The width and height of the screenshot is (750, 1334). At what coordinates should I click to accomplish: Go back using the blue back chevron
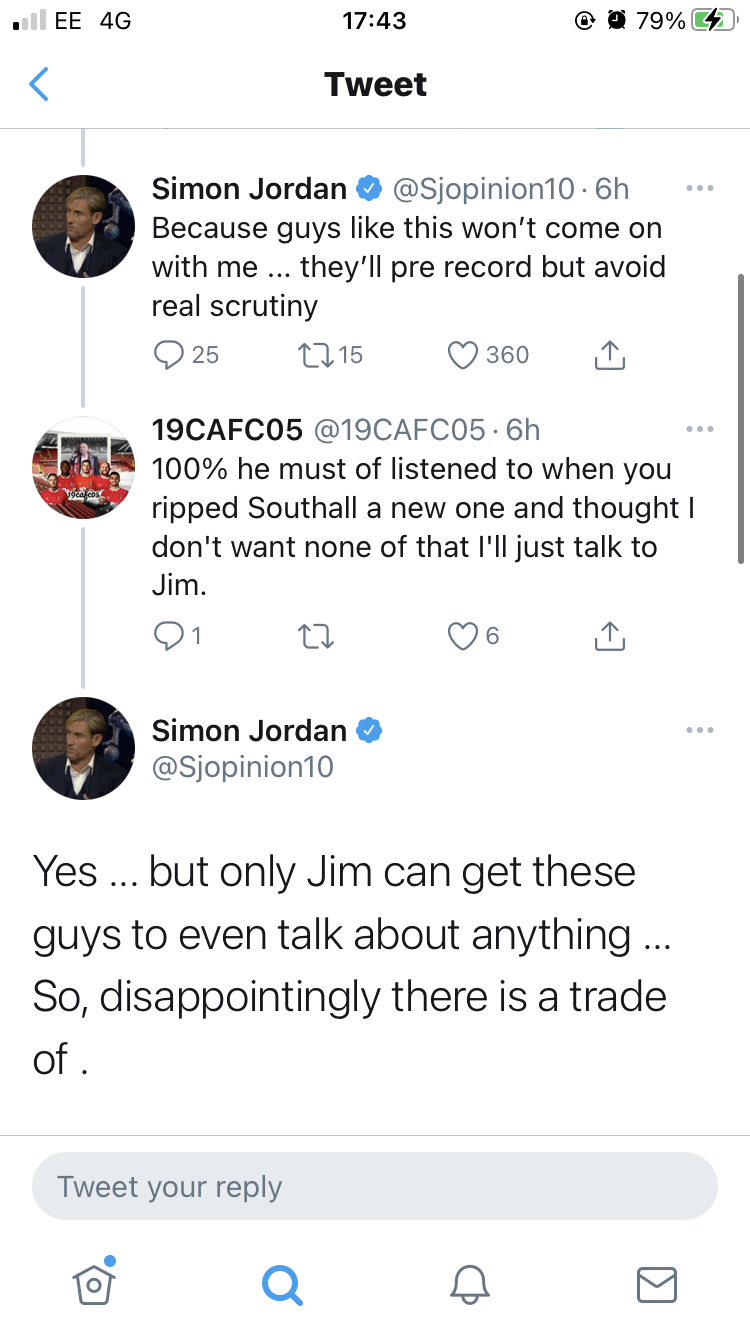pyautogui.click(x=39, y=85)
